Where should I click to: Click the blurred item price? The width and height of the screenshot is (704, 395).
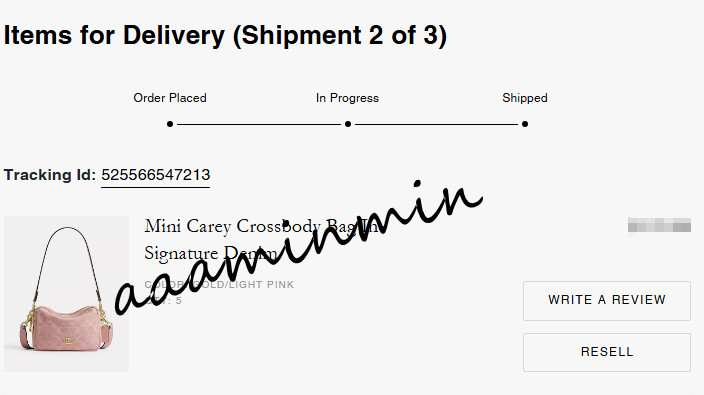[x=659, y=225]
